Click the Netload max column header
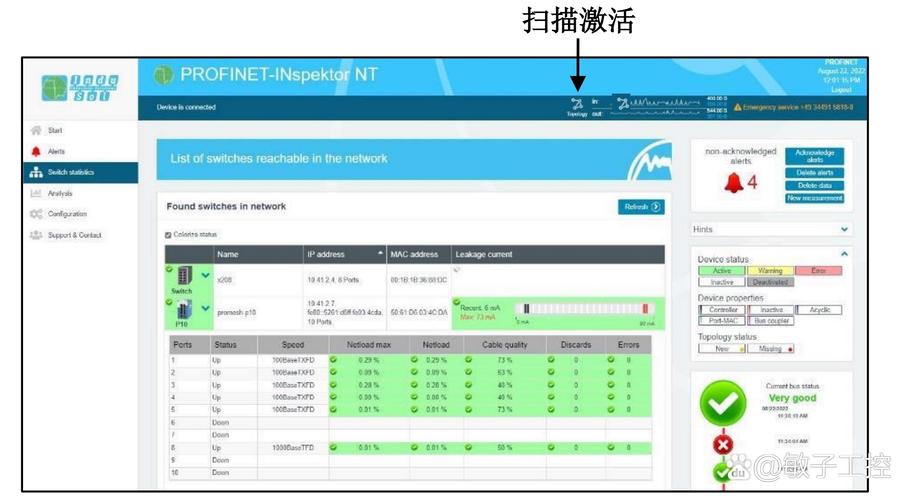This screenshot has width=909, height=500. (x=369, y=345)
